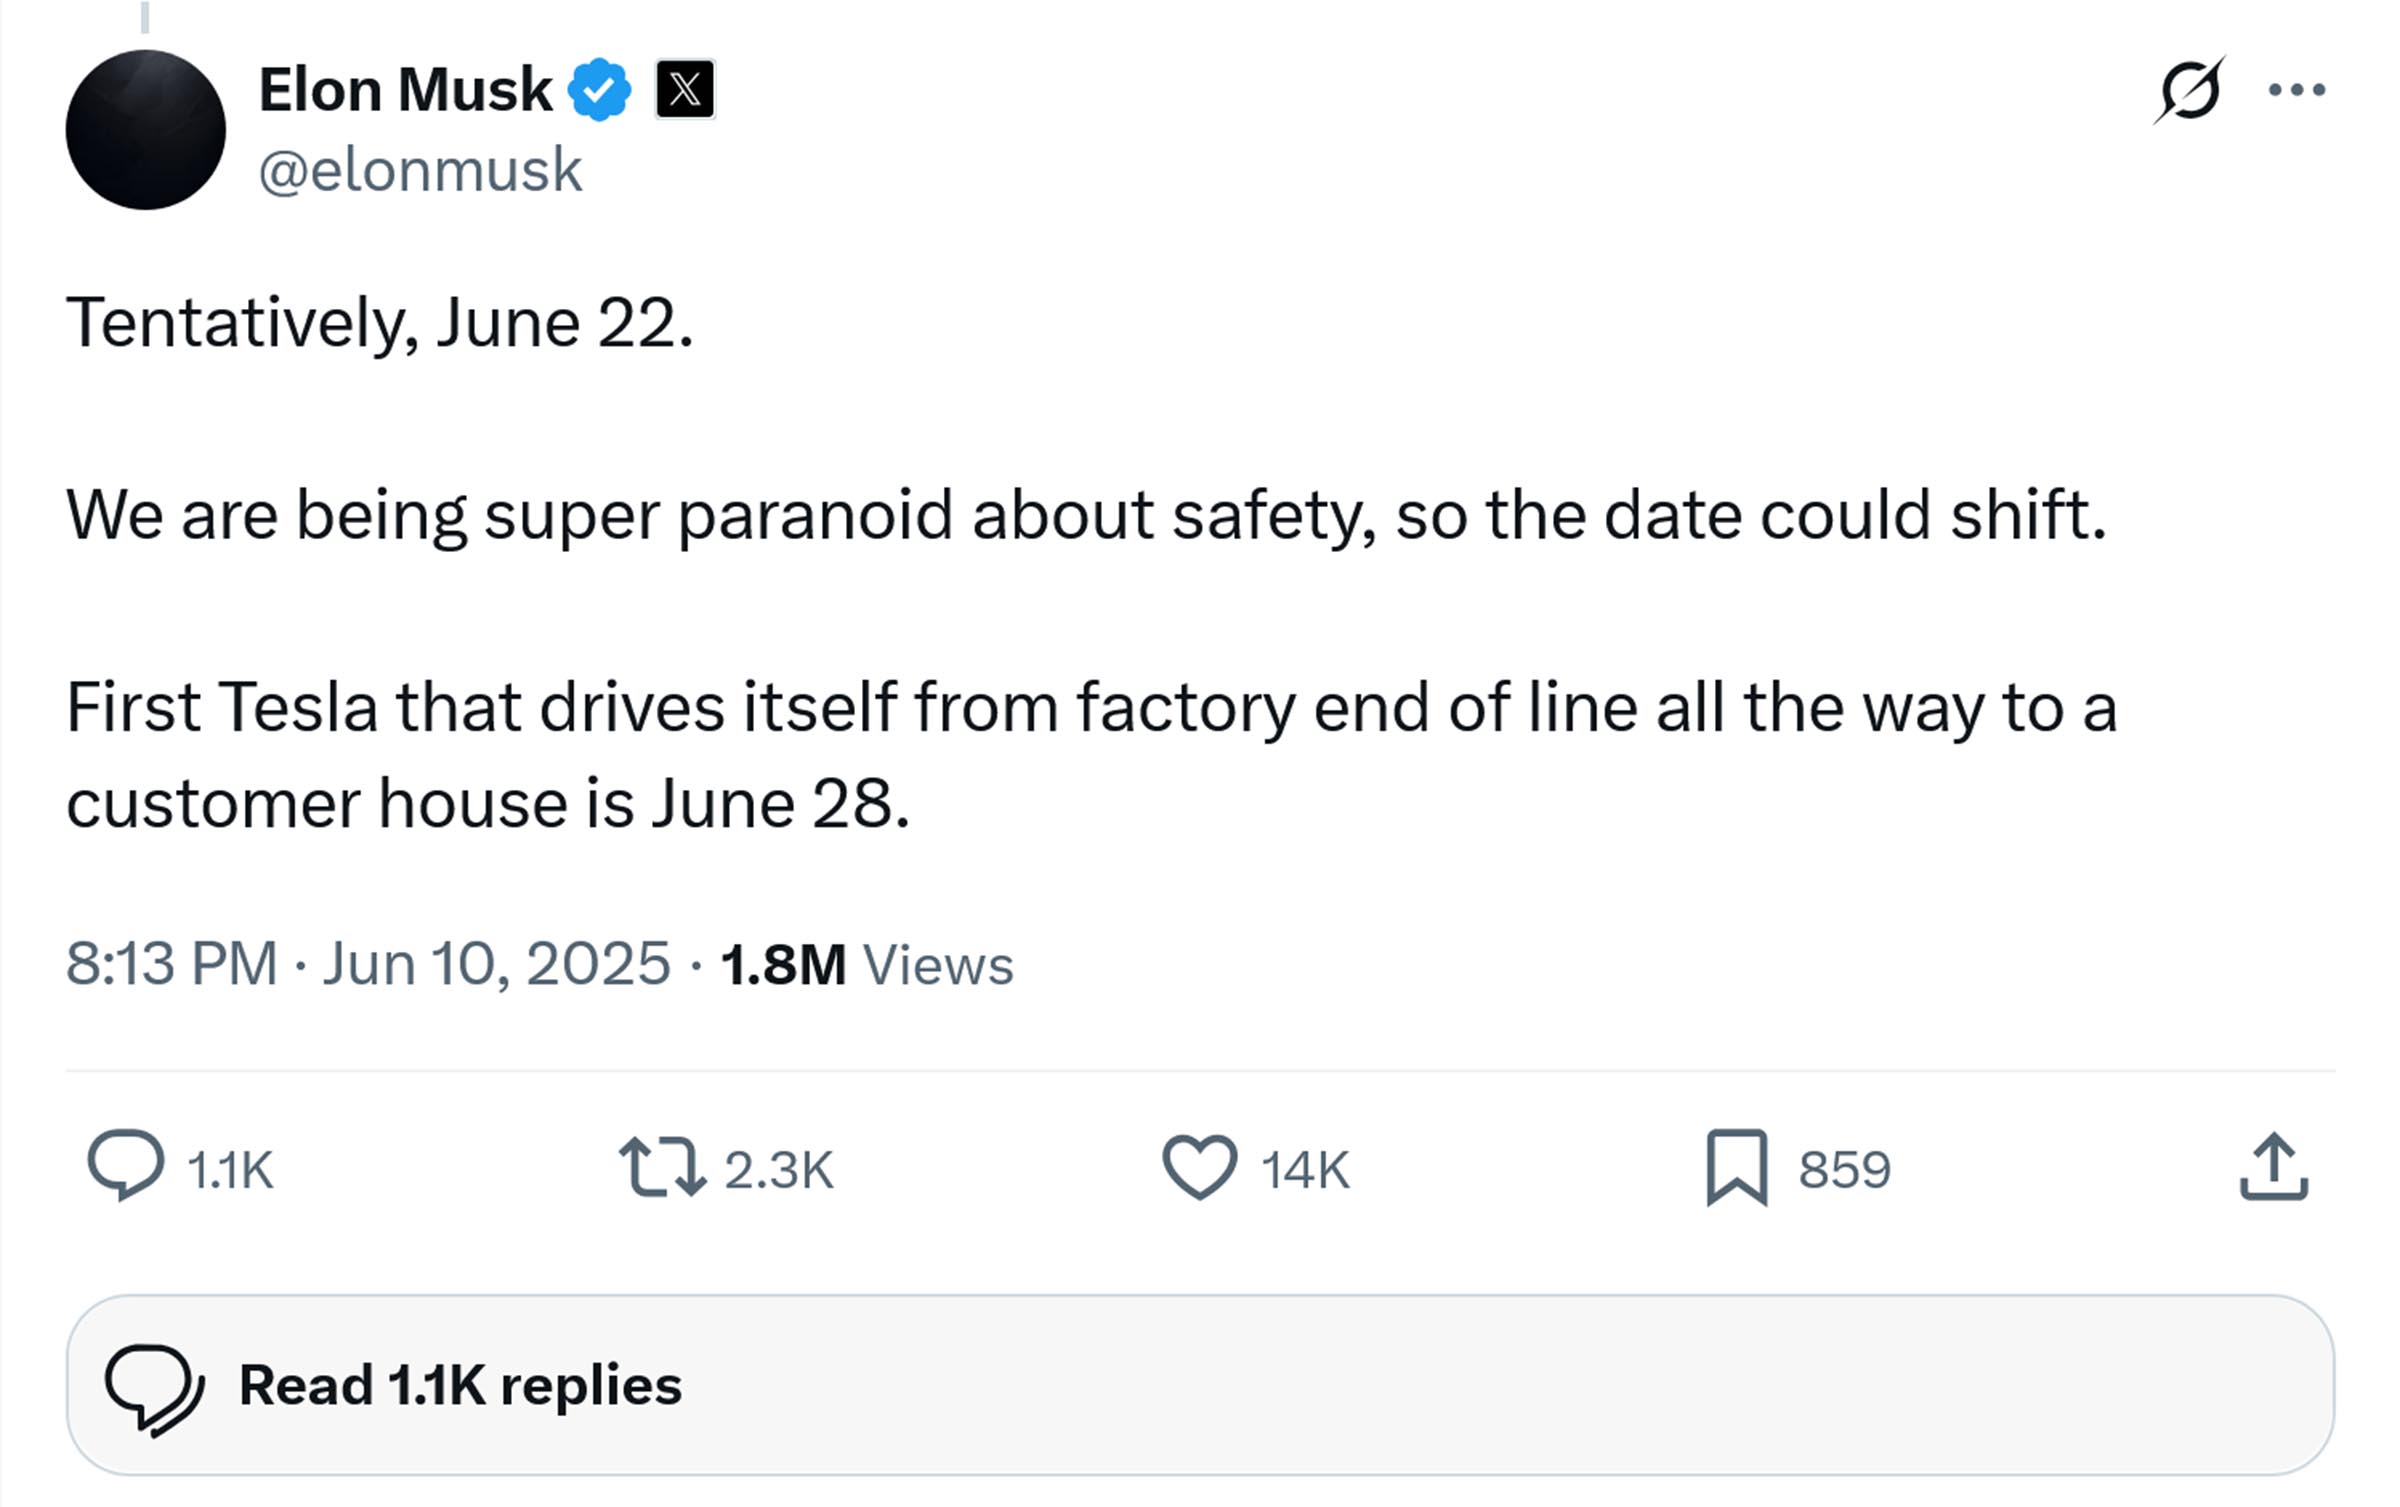
Task: Like the post with heart icon
Action: click(1199, 1167)
